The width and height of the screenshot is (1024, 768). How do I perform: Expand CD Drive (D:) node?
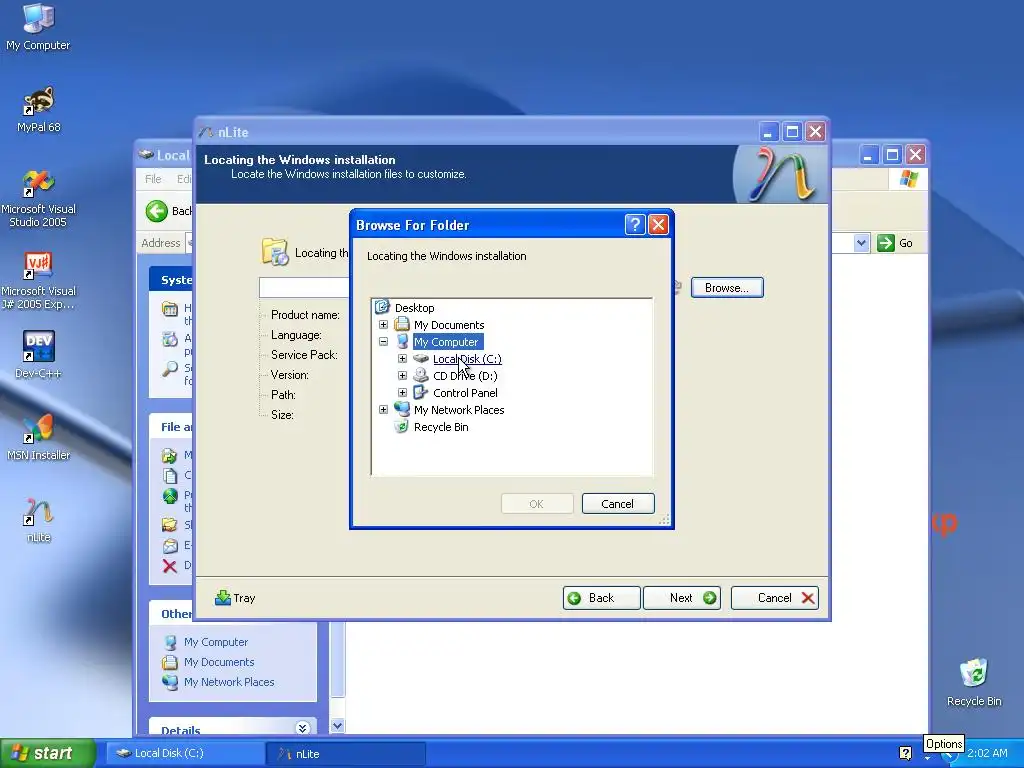[x=402, y=376]
